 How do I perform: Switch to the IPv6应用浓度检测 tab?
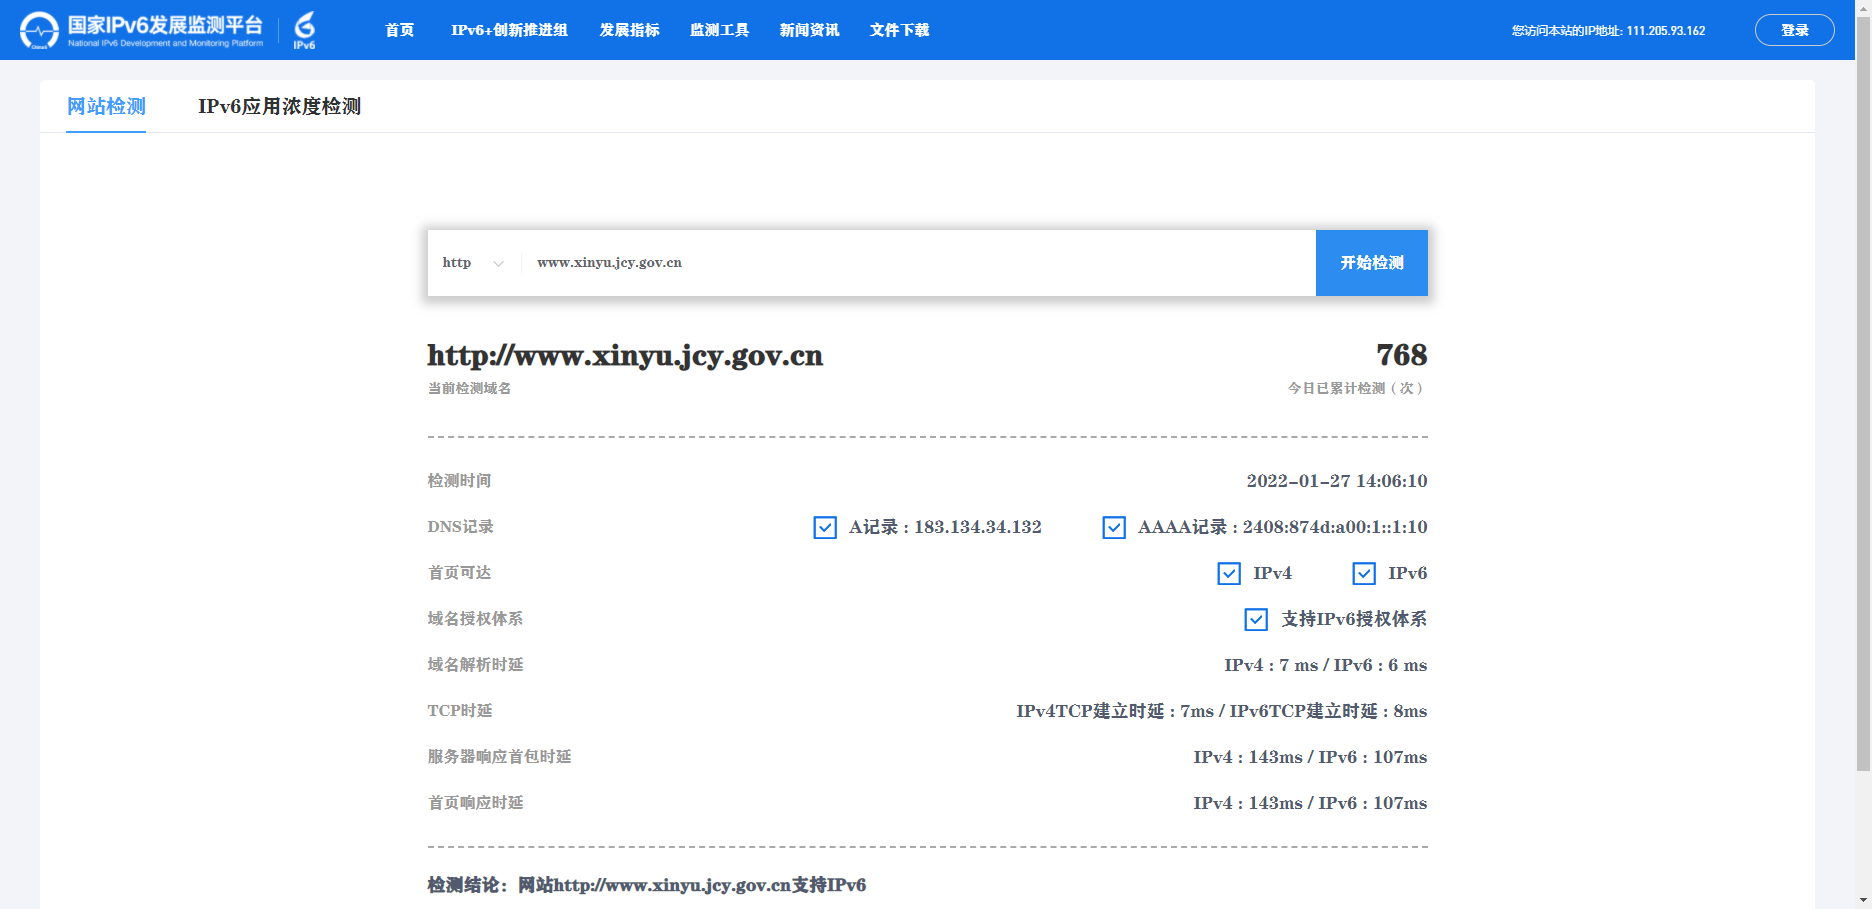pos(279,106)
